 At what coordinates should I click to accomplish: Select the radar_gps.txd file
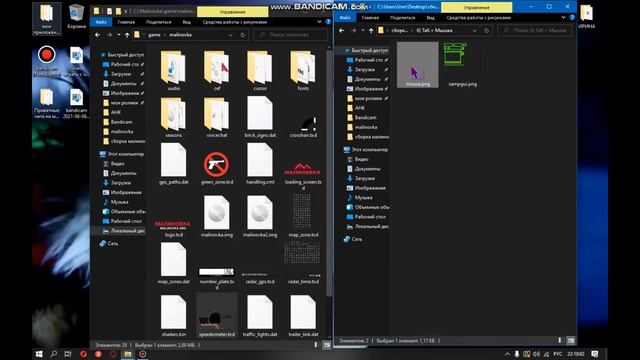coord(260,278)
